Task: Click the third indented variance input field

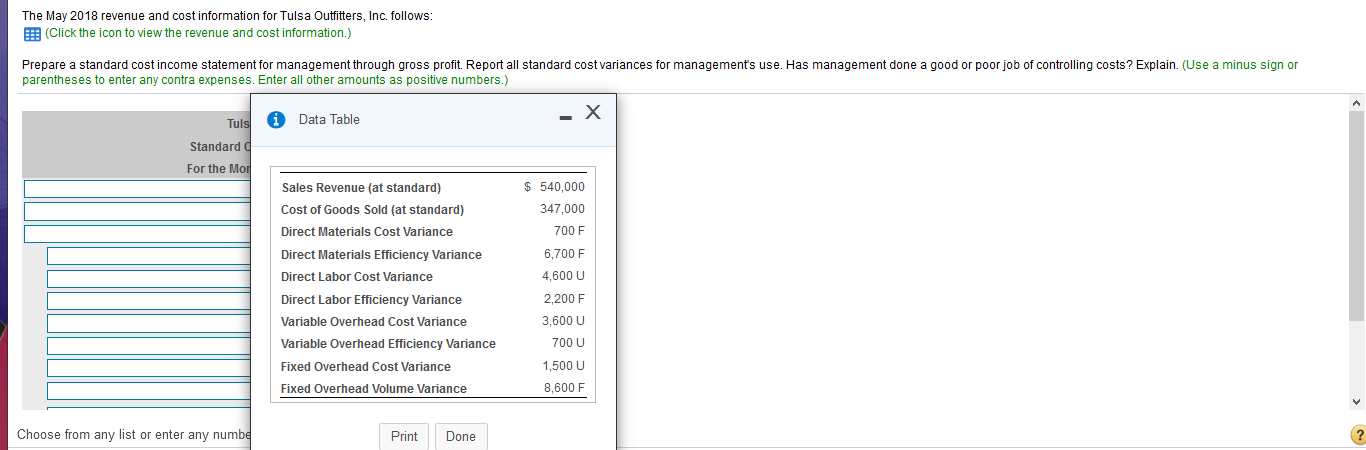Action: [x=149, y=301]
